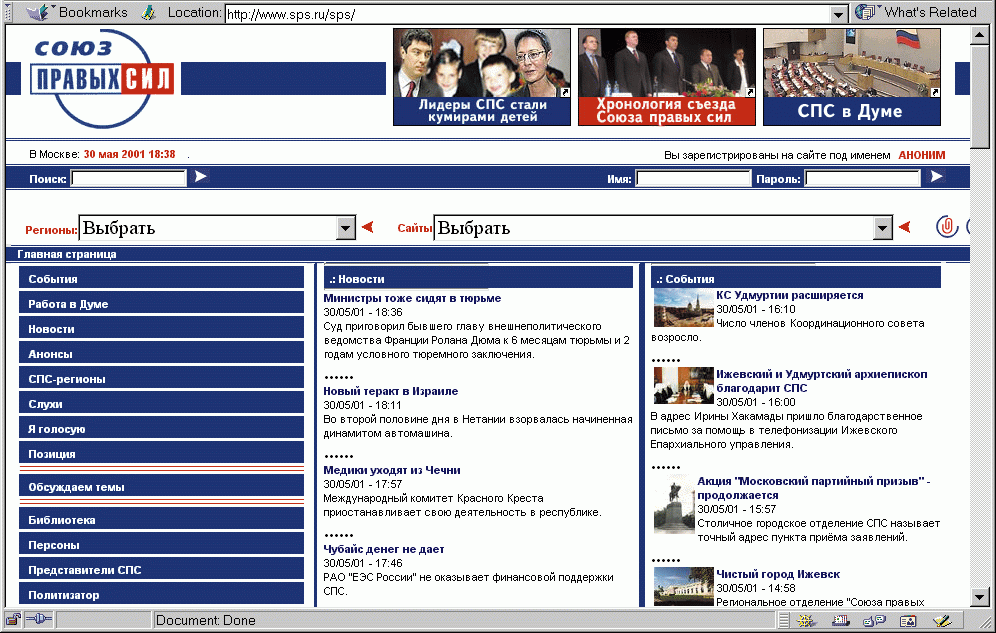Image resolution: width=996 pixels, height=633 pixels.
Task: Open the Location URL history dropdown
Action: pos(839,14)
